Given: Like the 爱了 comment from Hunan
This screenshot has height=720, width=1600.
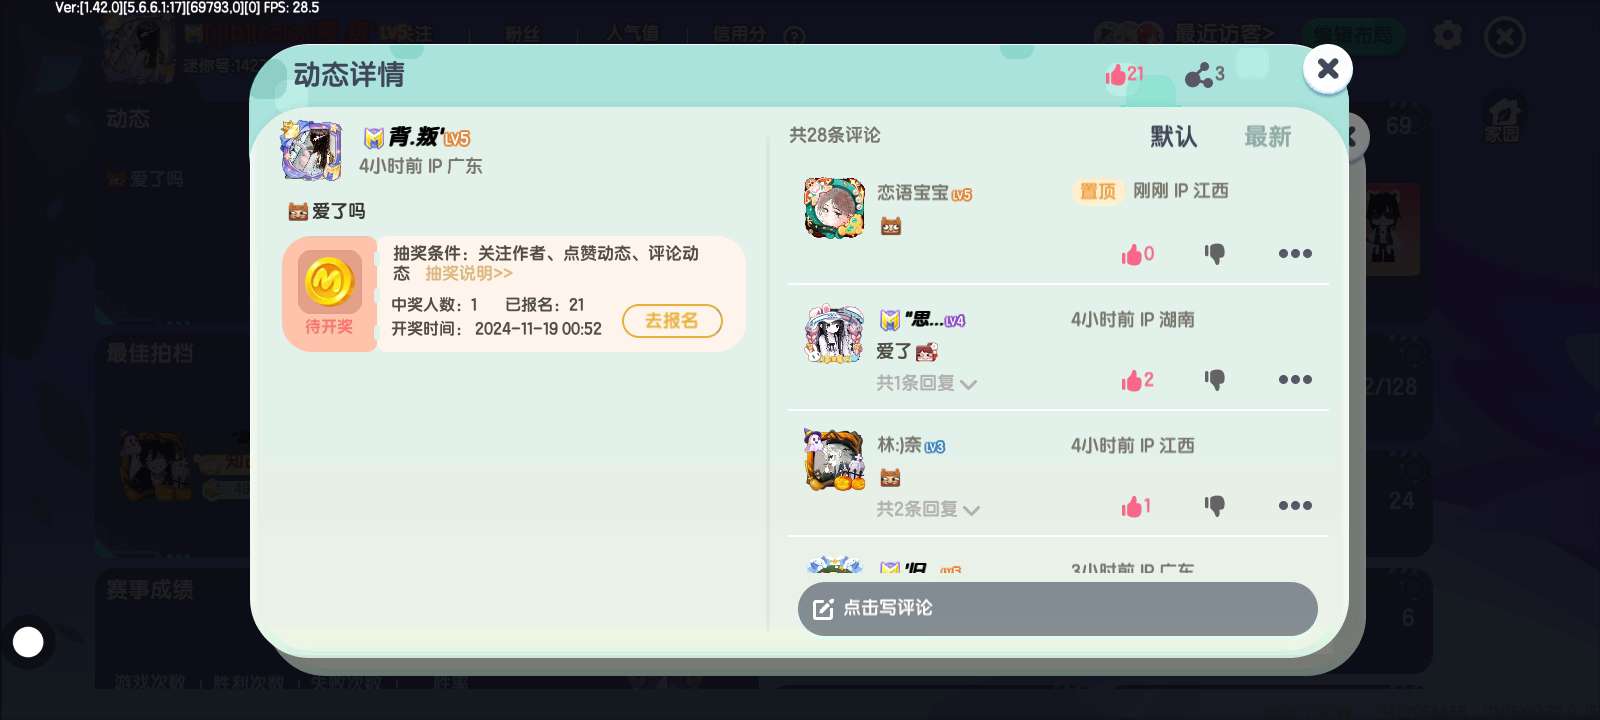Looking at the screenshot, I should 1137,380.
